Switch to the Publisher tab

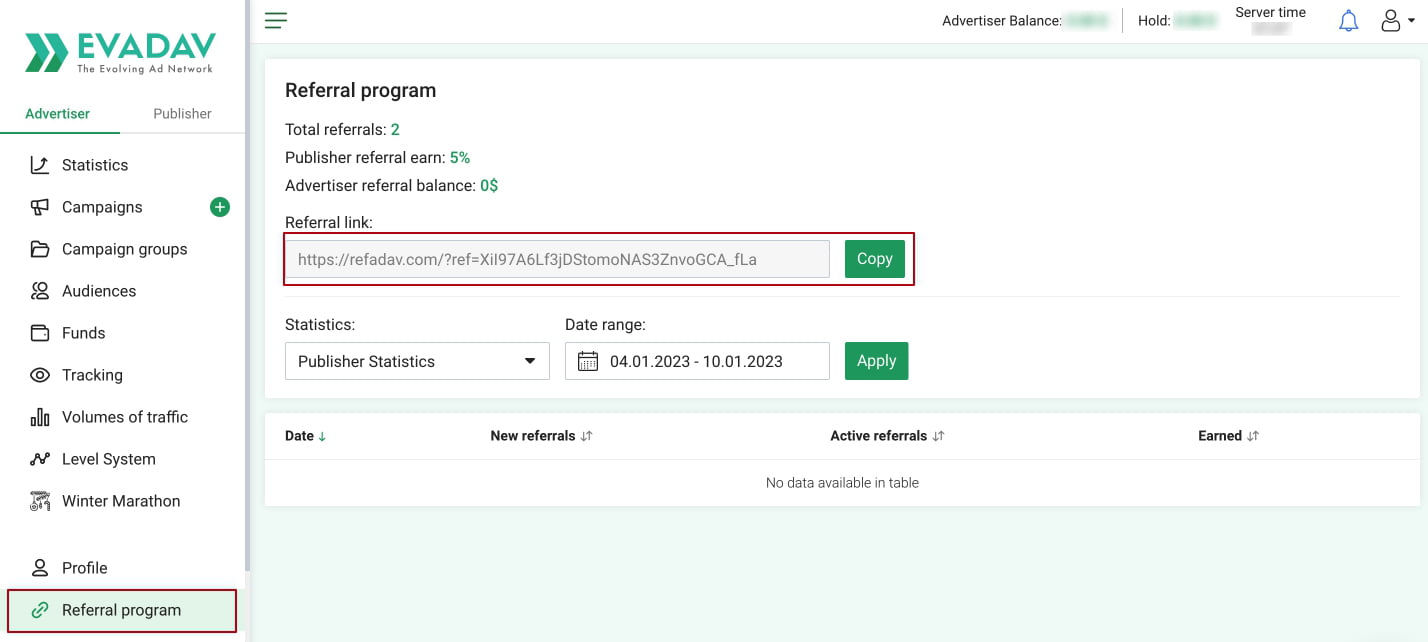pyautogui.click(x=182, y=113)
